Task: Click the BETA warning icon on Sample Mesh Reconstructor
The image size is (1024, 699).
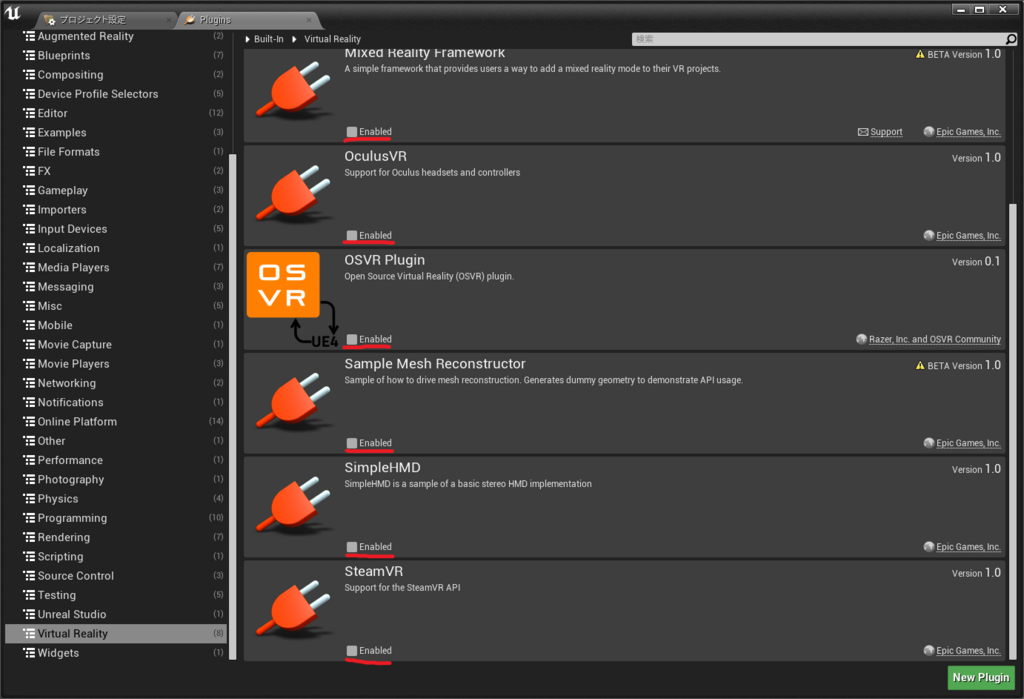Action: click(x=920, y=366)
